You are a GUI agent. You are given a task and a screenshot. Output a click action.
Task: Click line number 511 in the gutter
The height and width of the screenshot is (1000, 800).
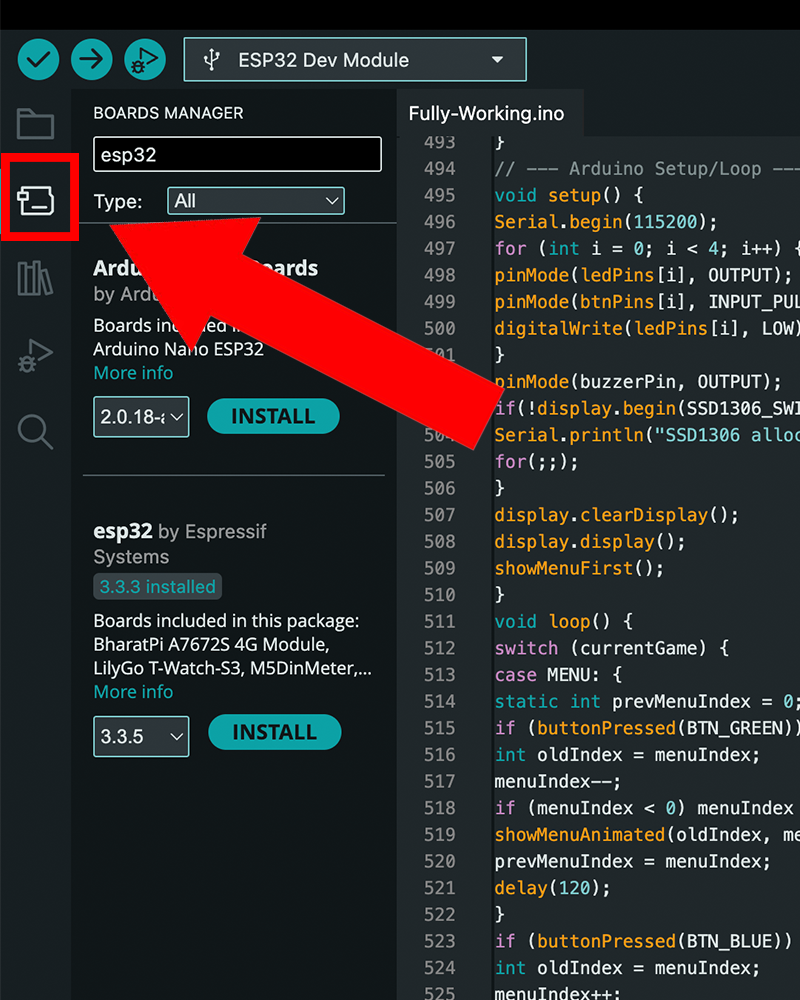coord(439,621)
